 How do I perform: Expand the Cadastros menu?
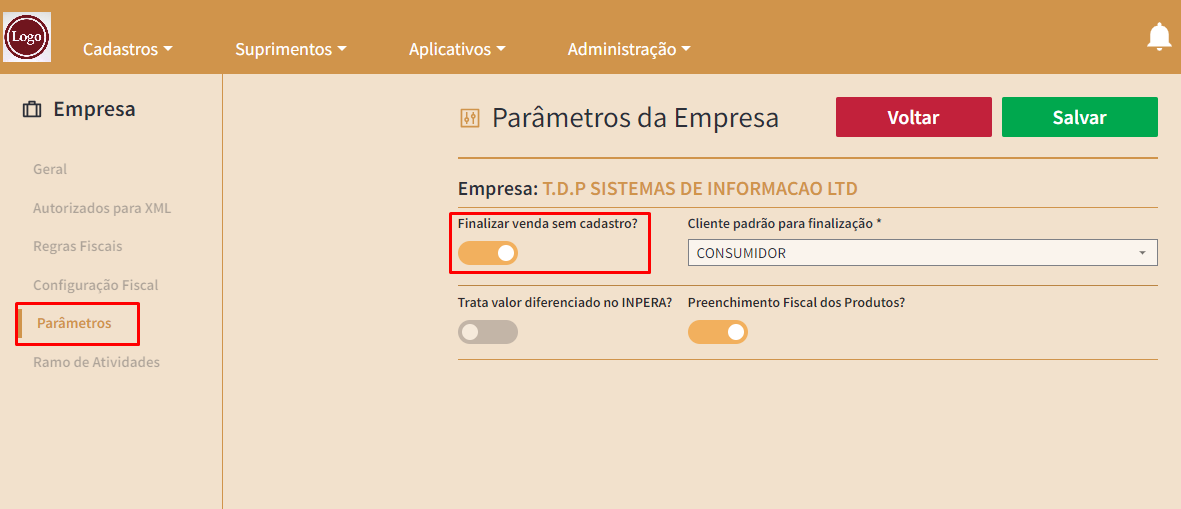[x=128, y=50]
